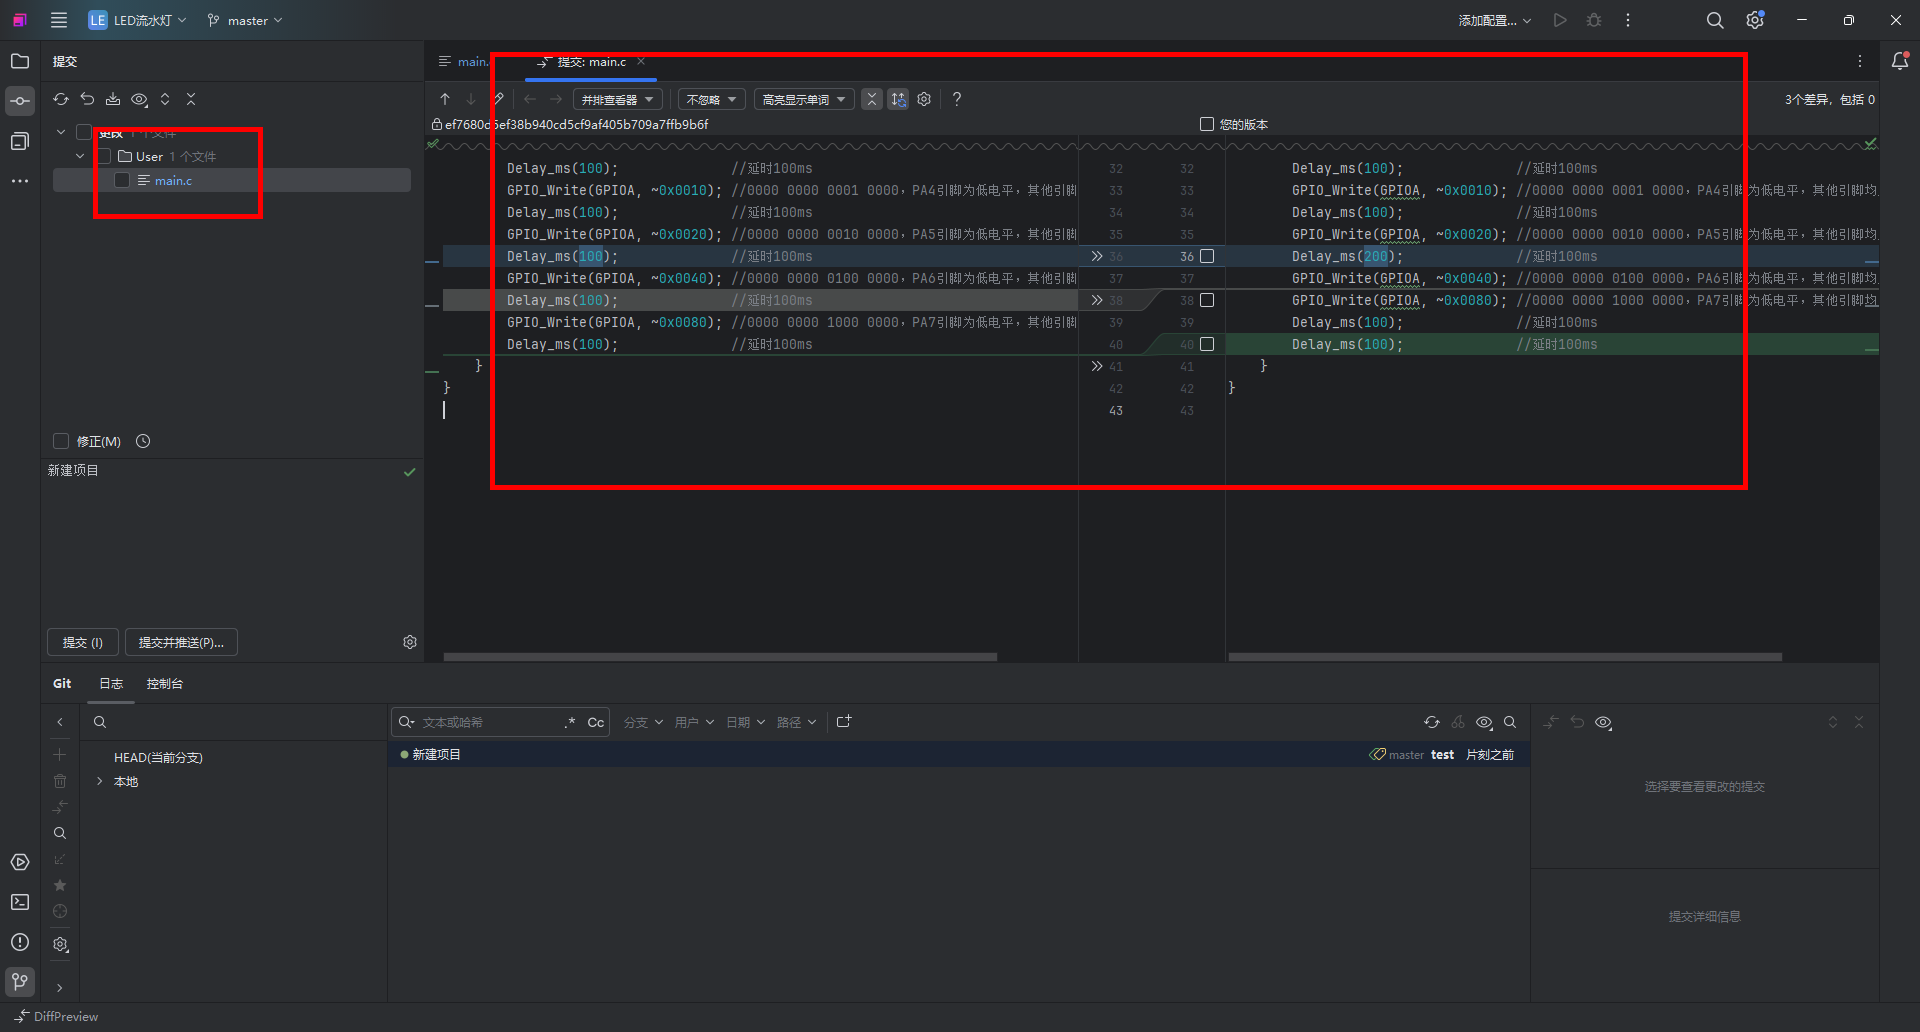Open the notifications bell icon
The height and width of the screenshot is (1032, 1920).
coord(1900,61)
